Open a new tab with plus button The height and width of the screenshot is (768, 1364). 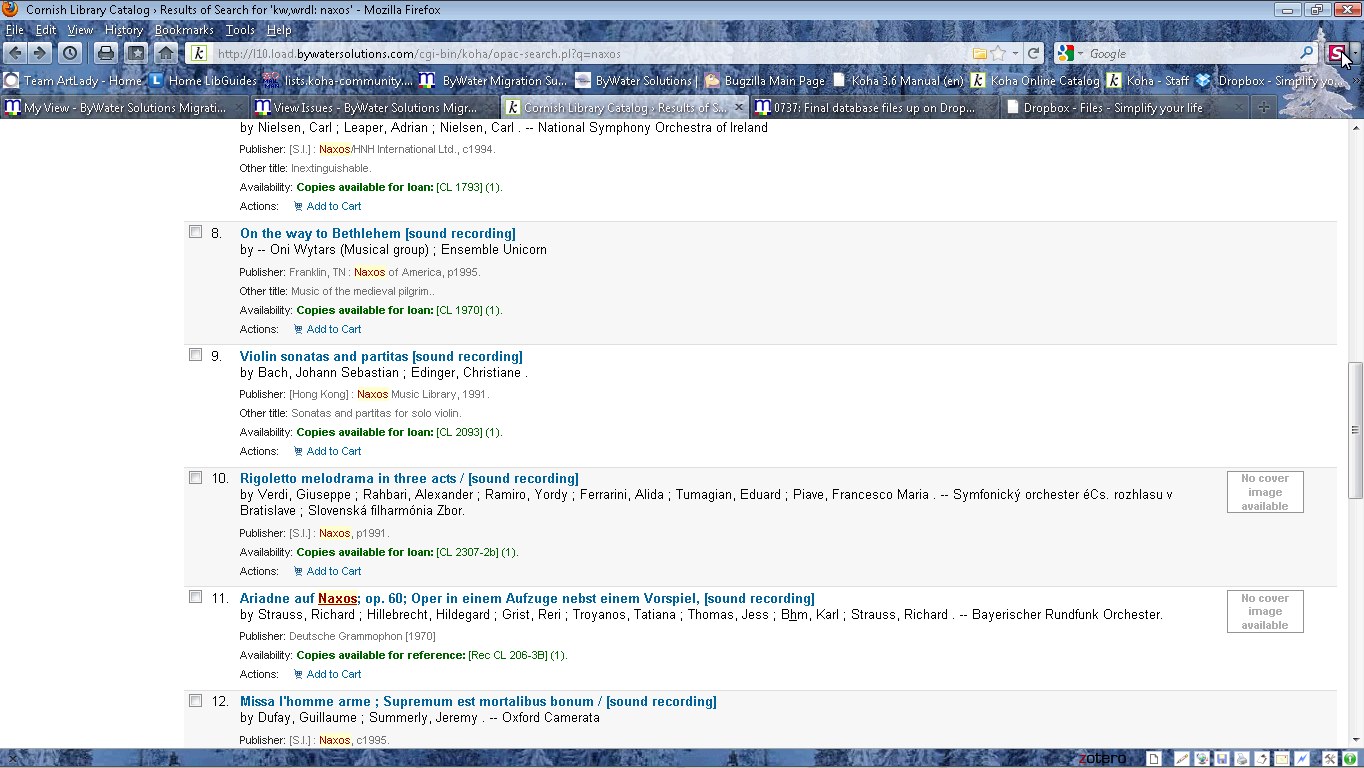(x=1264, y=107)
